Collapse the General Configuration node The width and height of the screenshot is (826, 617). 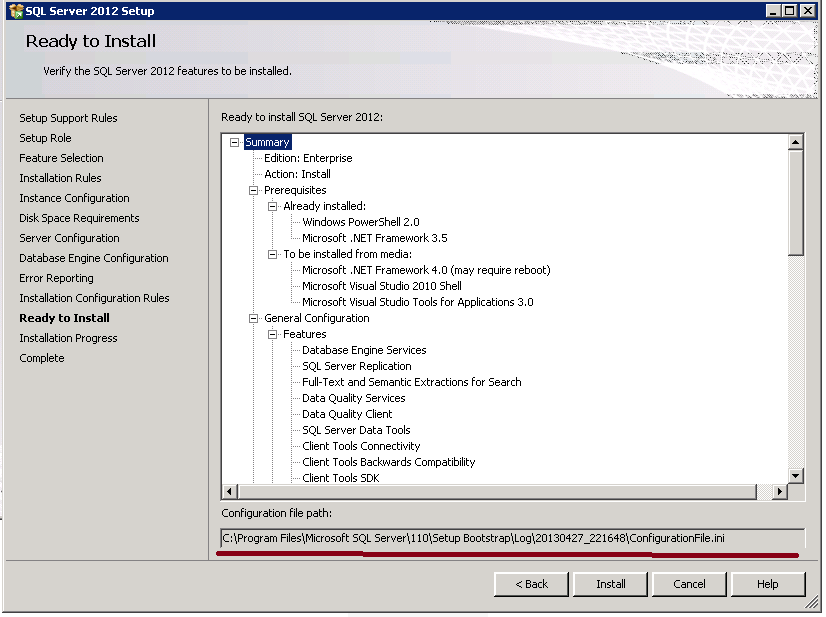[x=253, y=318]
